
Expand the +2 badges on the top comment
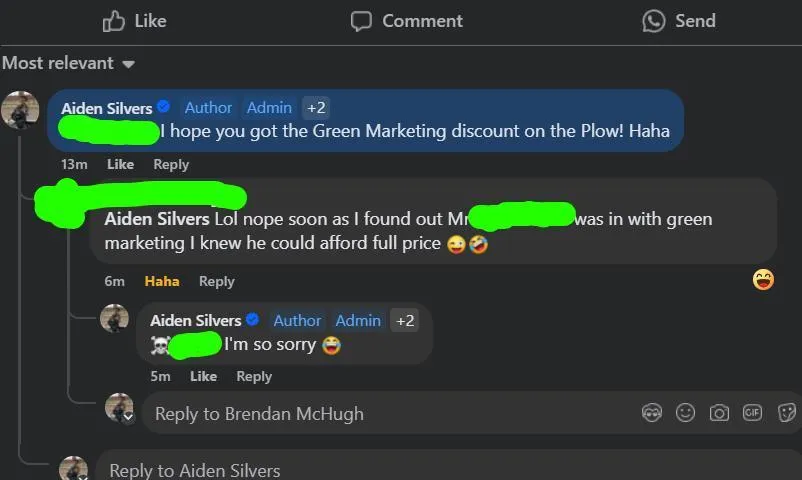[x=316, y=107]
